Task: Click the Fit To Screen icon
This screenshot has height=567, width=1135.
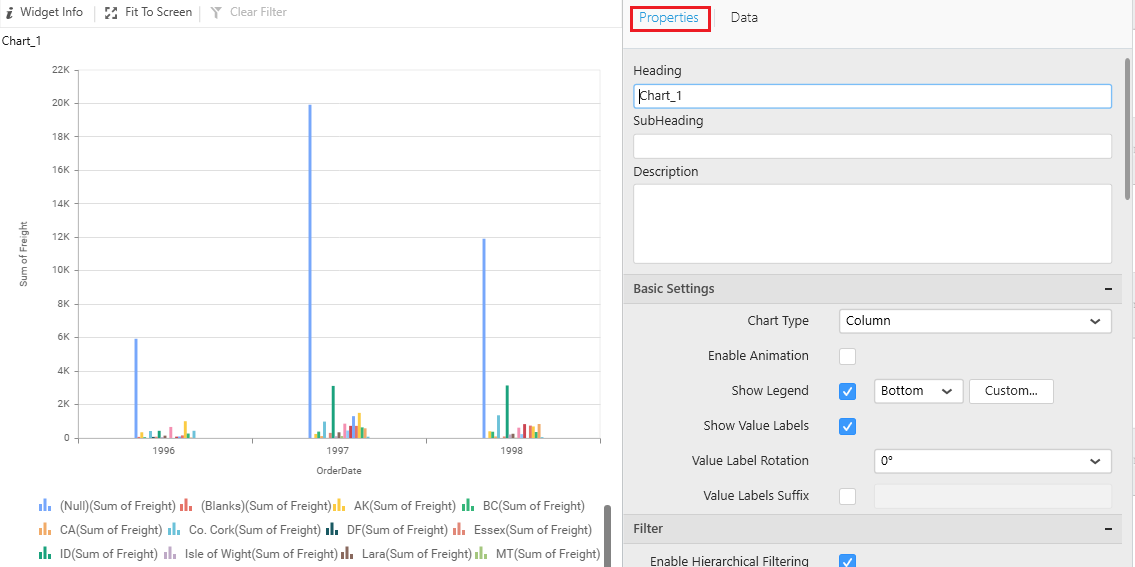Action: point(111,13)
